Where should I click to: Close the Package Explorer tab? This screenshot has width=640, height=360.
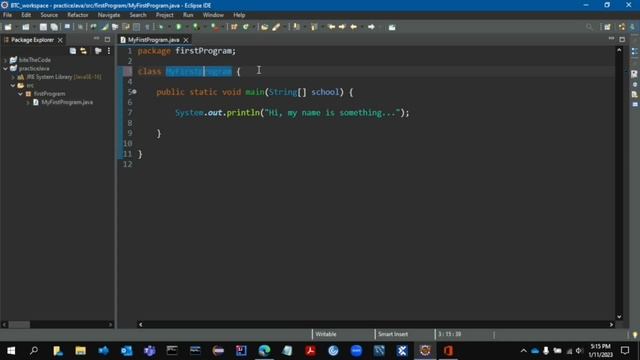coord(60,40)
